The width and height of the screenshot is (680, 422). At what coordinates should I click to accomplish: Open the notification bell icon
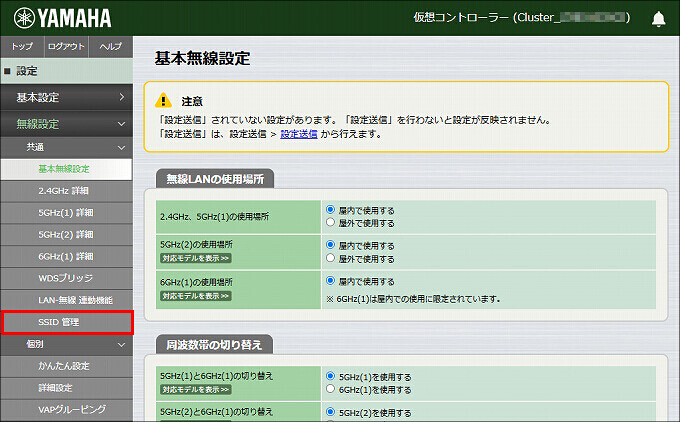tap(658, 19)
